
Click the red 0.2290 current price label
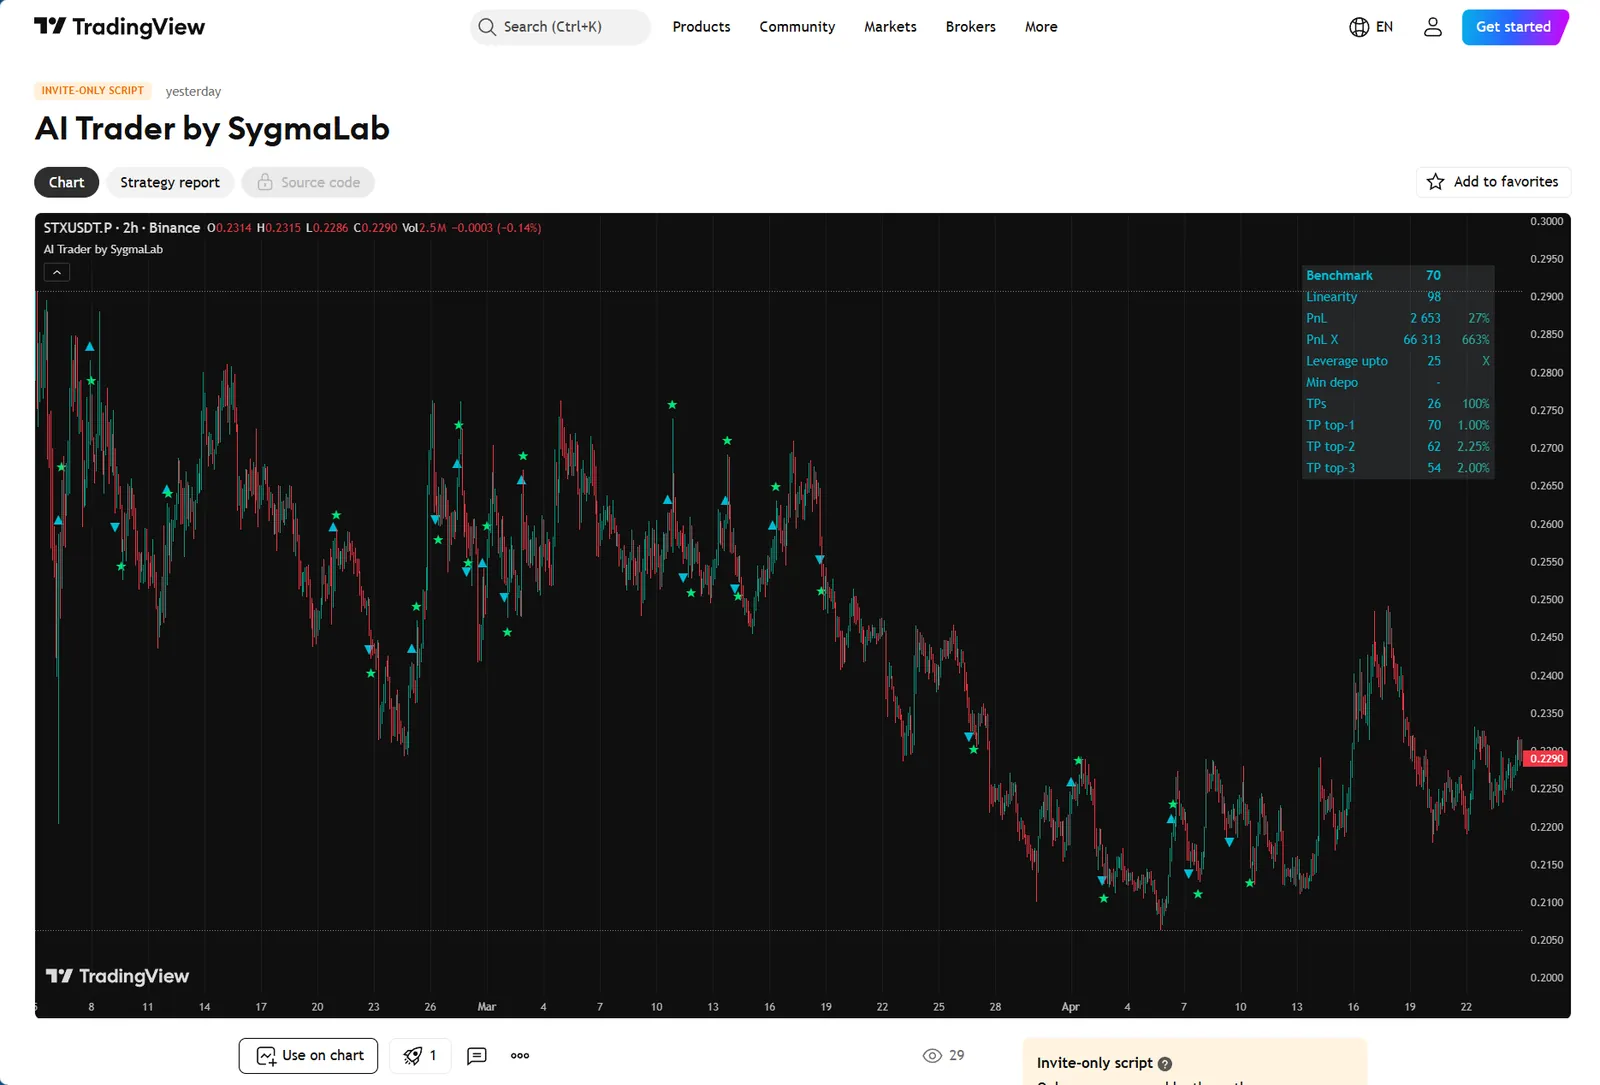tap(1546, 759)
